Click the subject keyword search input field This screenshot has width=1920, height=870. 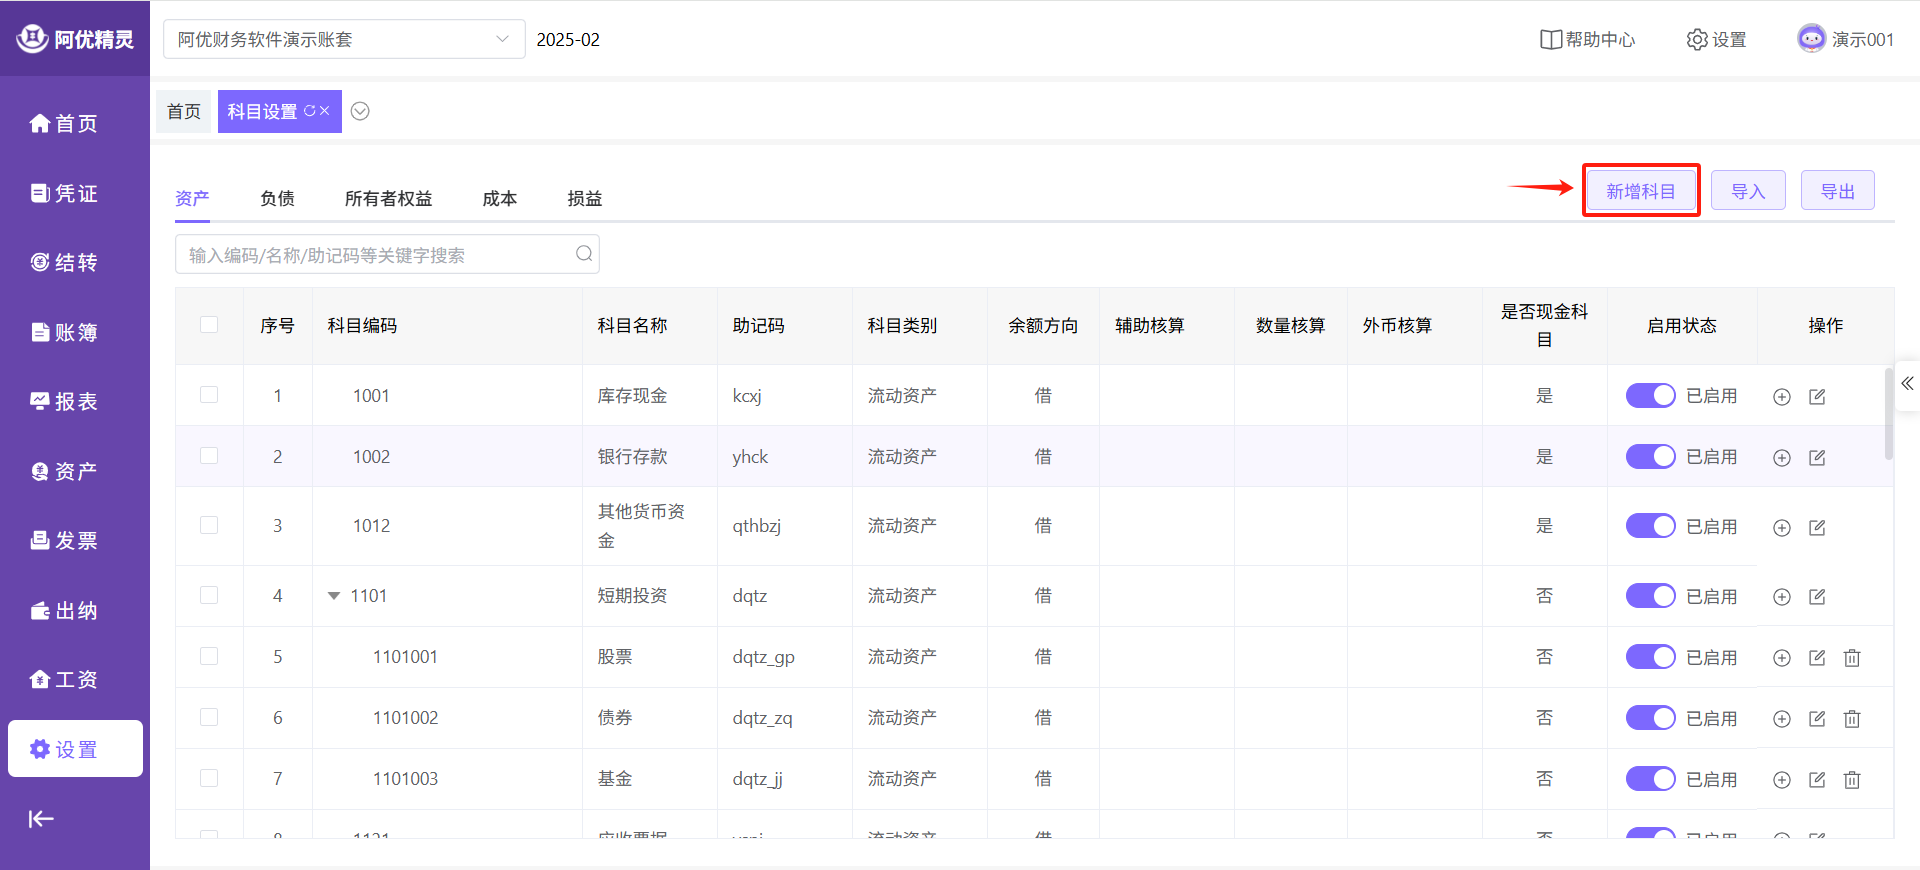pyautogui.click(x=380, y=255)
